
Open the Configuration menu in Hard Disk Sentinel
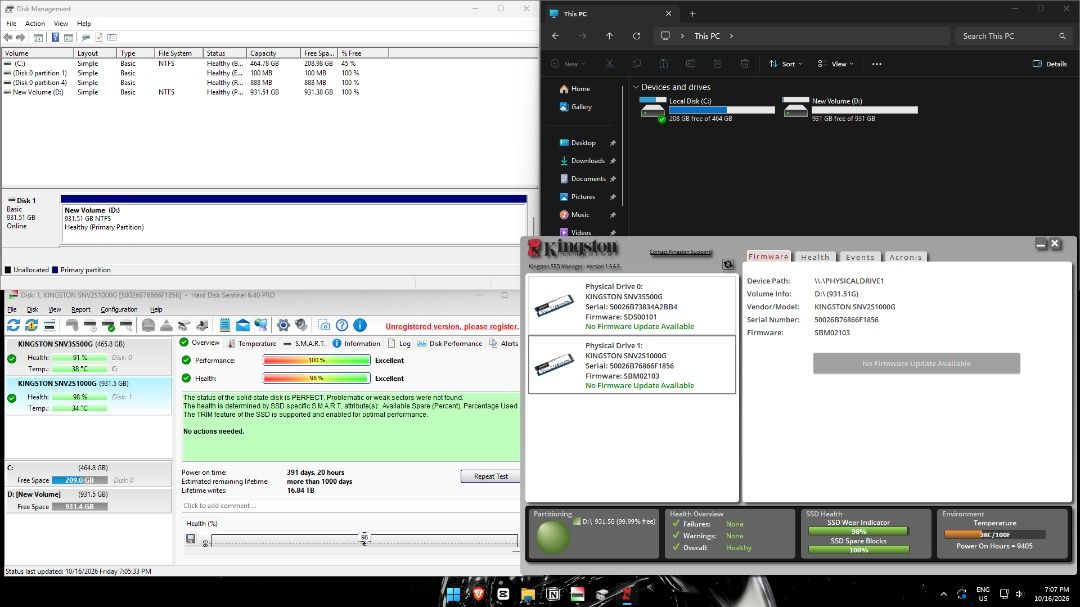(118, 309)
